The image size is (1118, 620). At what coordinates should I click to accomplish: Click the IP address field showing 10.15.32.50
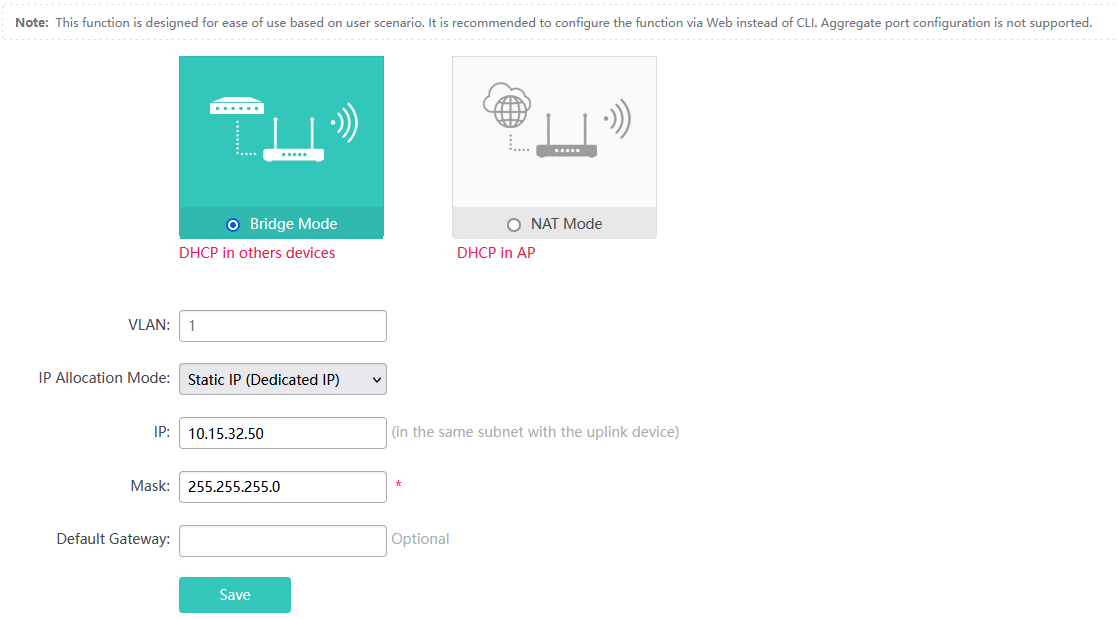tap(283, 433)
